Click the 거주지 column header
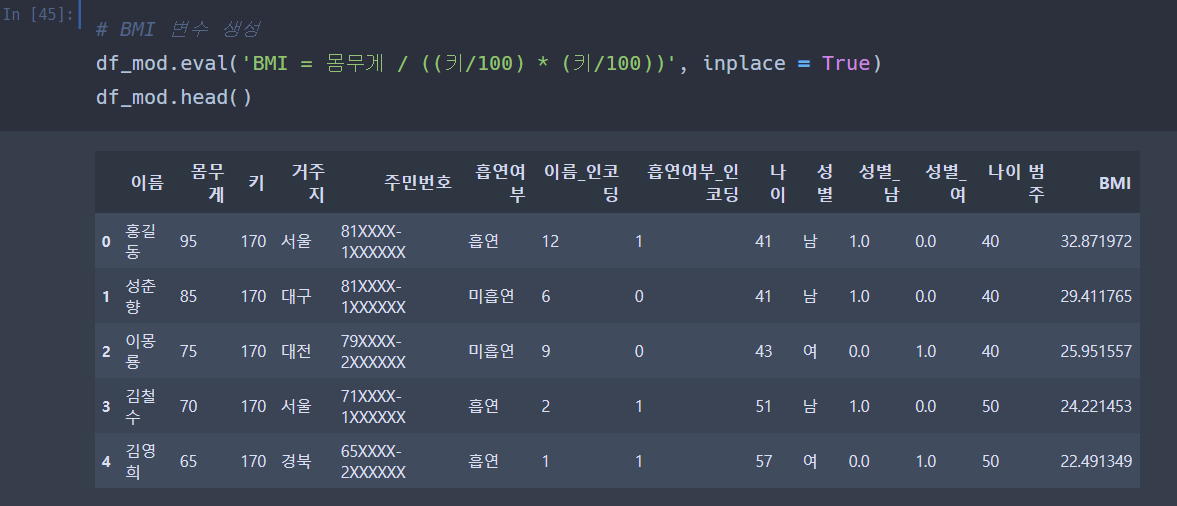1177x506 pixels. point(309,182)
